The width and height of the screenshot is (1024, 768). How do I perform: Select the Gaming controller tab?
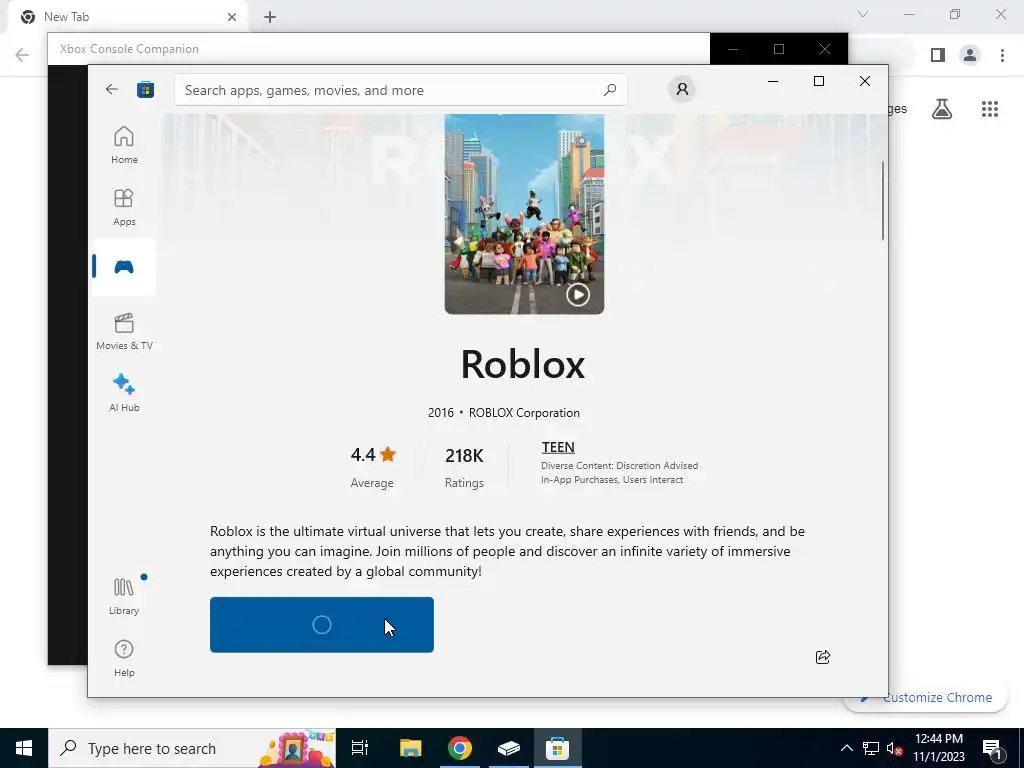click(x=124, y=267)
